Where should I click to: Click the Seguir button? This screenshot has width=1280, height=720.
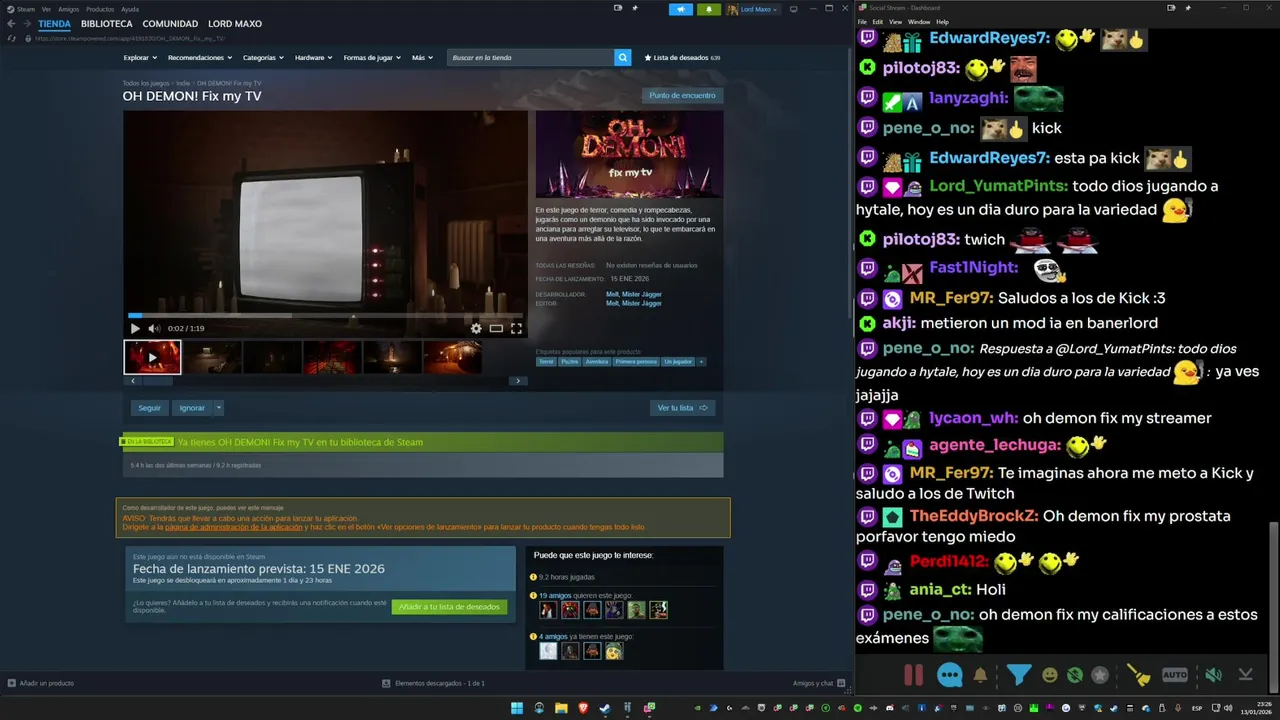click(149, 408)
